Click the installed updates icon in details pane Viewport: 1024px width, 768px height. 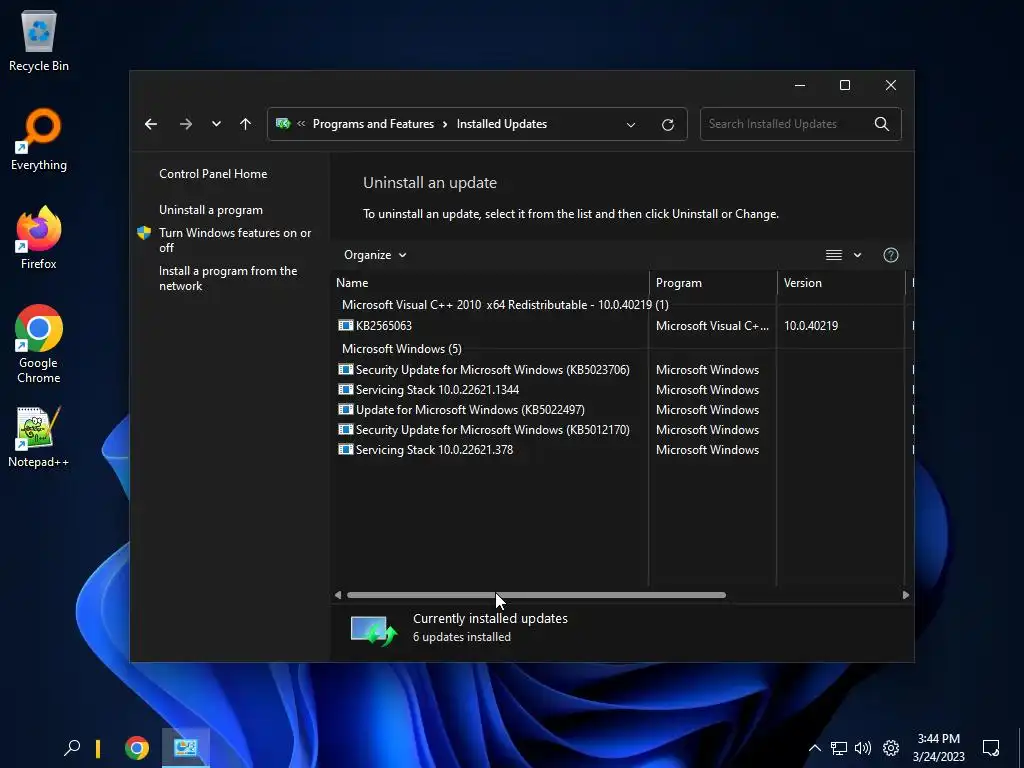click(374, 630)
